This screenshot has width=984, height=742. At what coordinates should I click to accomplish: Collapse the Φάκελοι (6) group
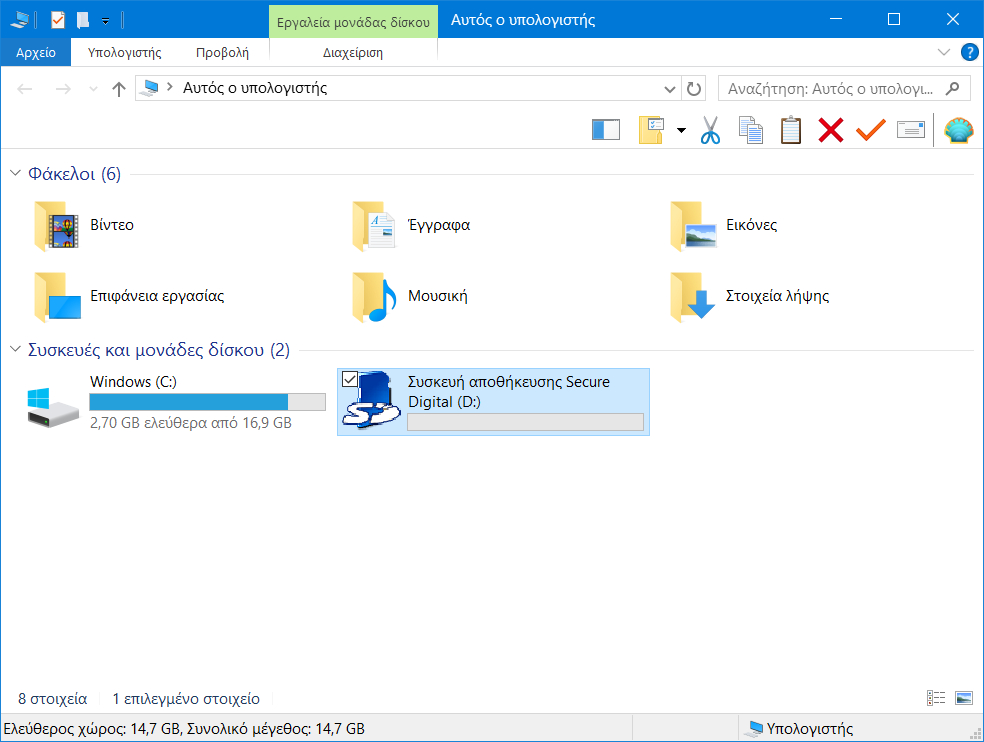16,173
